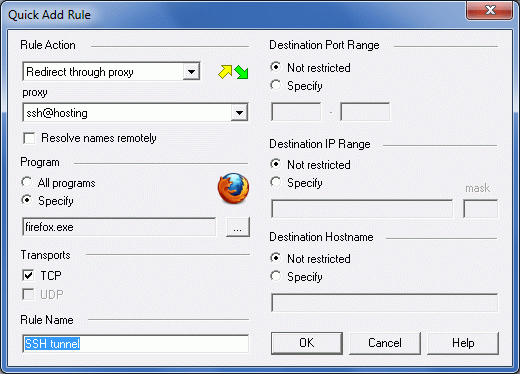Close the Quick Add Rule dialog
This screenshot has height=374, width=520.
pos(489,10)
